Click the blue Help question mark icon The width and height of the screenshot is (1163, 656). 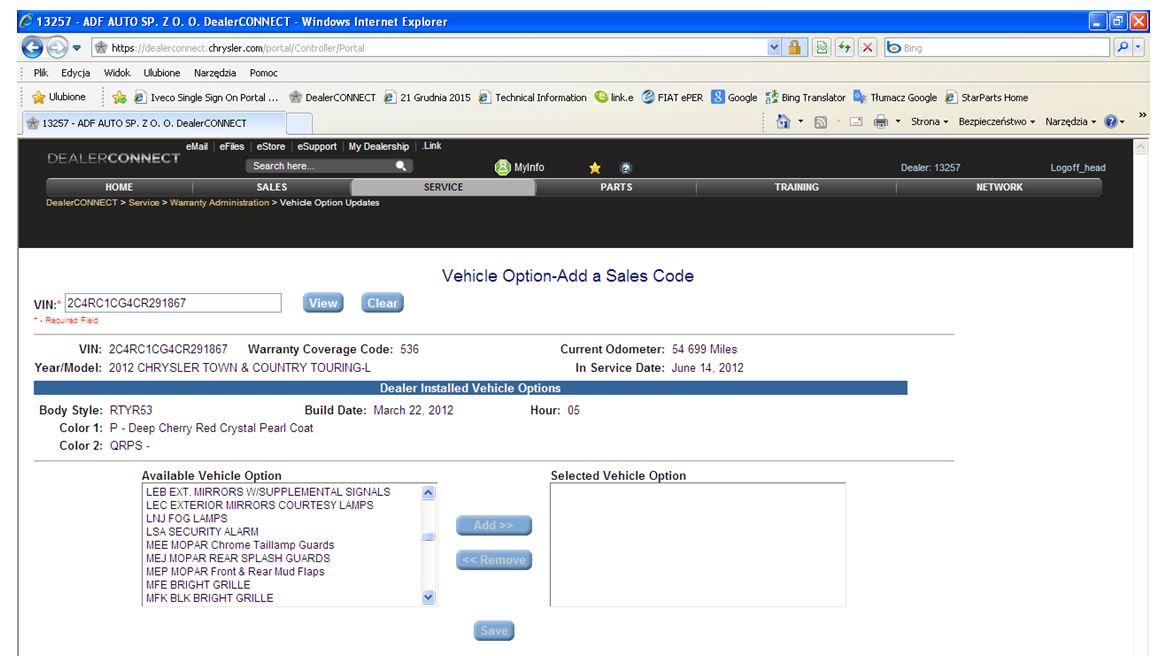1110,122
